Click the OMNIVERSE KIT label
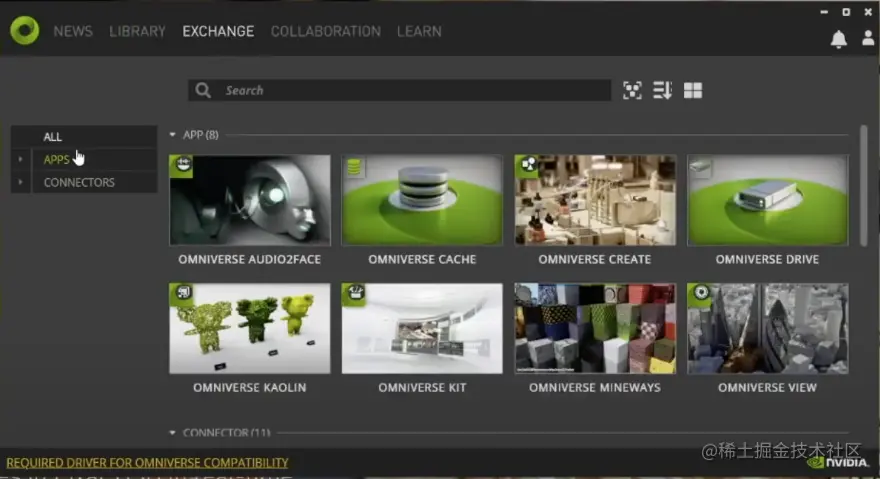Screen dimensions: 880x479 click(x=422, y=387)
